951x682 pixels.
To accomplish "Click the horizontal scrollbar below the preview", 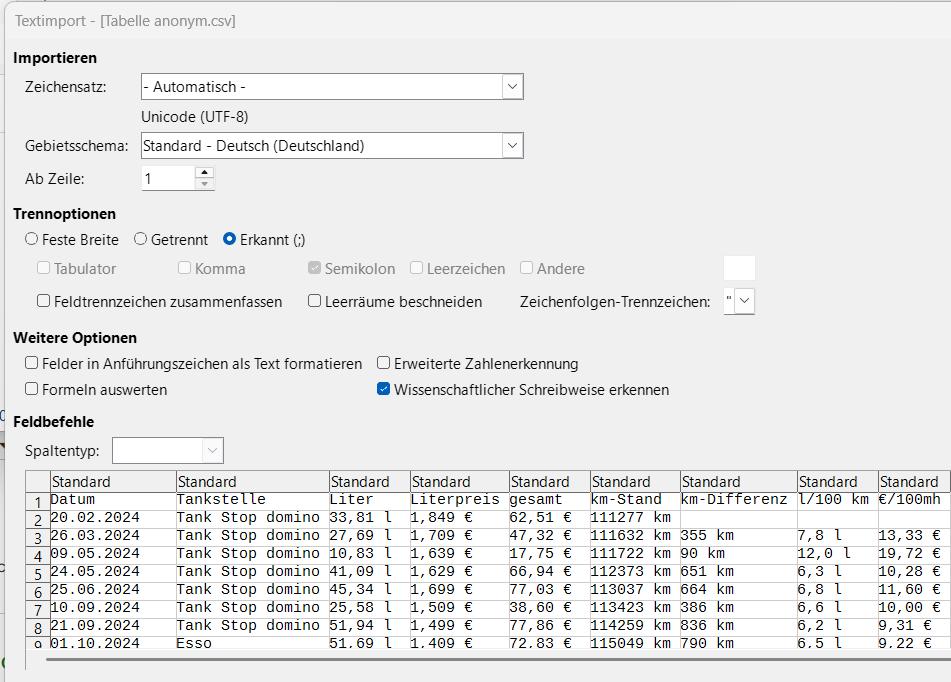I will pyautogui.click(x=480, y=659).
